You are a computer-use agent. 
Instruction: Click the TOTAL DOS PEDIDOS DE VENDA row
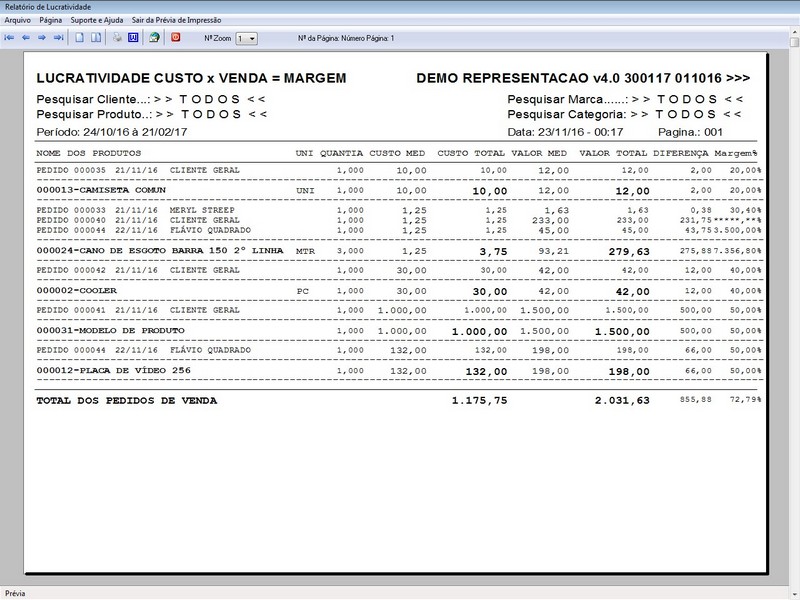(398, 401)
